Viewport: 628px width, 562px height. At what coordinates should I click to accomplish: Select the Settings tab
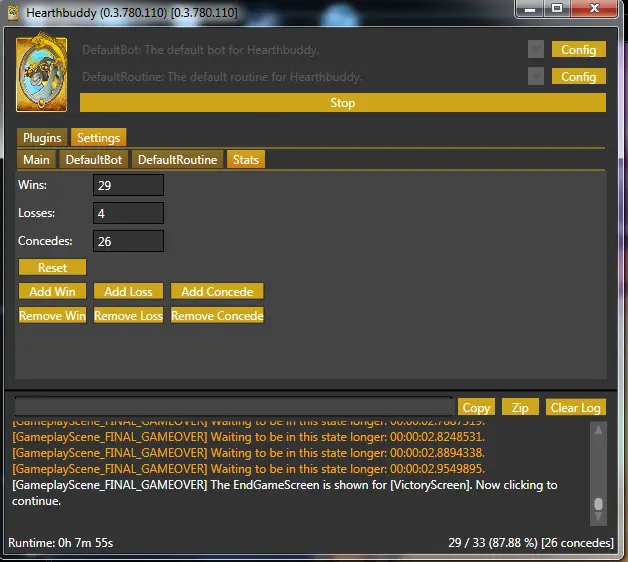[x=99, y=137]
